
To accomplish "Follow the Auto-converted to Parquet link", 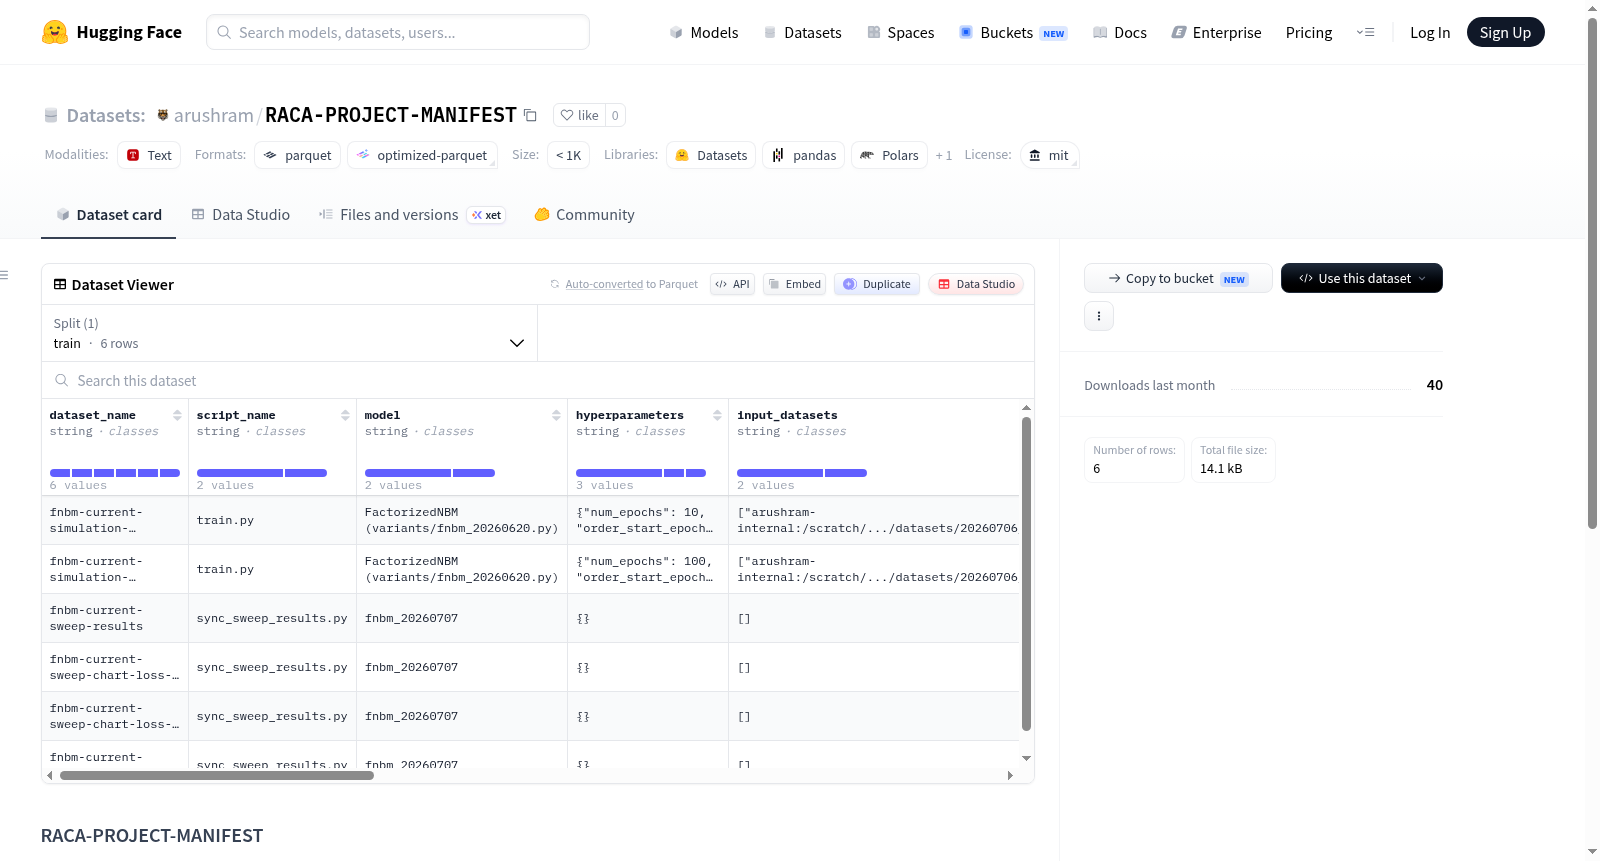I will tap(604, 284).
